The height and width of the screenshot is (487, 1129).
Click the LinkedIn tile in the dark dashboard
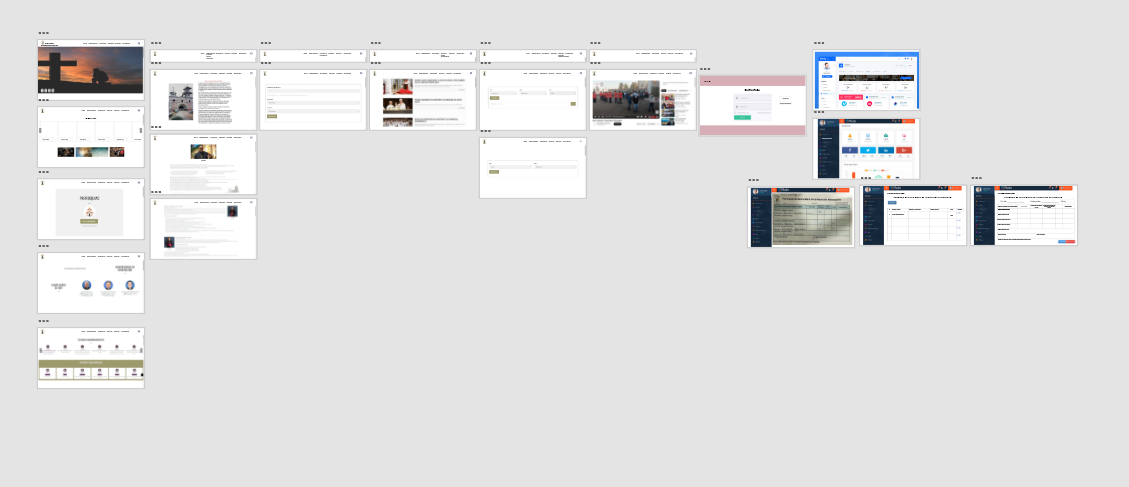click(x=885, y=150)
